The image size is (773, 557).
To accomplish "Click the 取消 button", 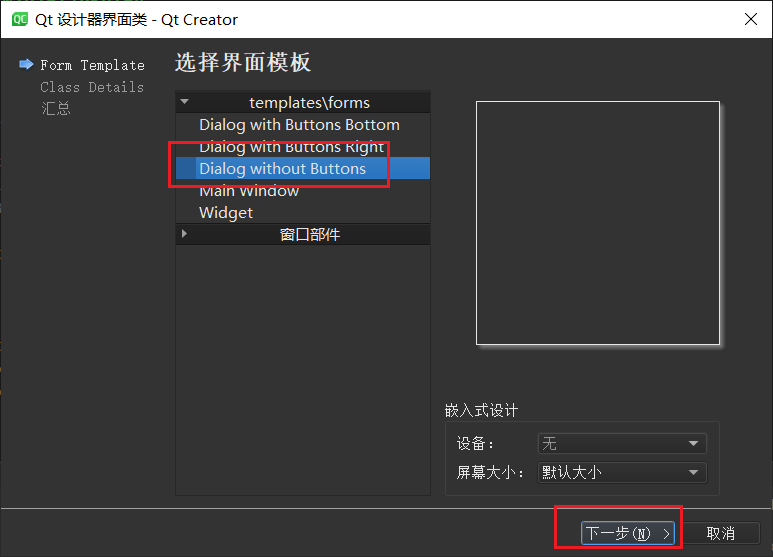I will (720, 533).
